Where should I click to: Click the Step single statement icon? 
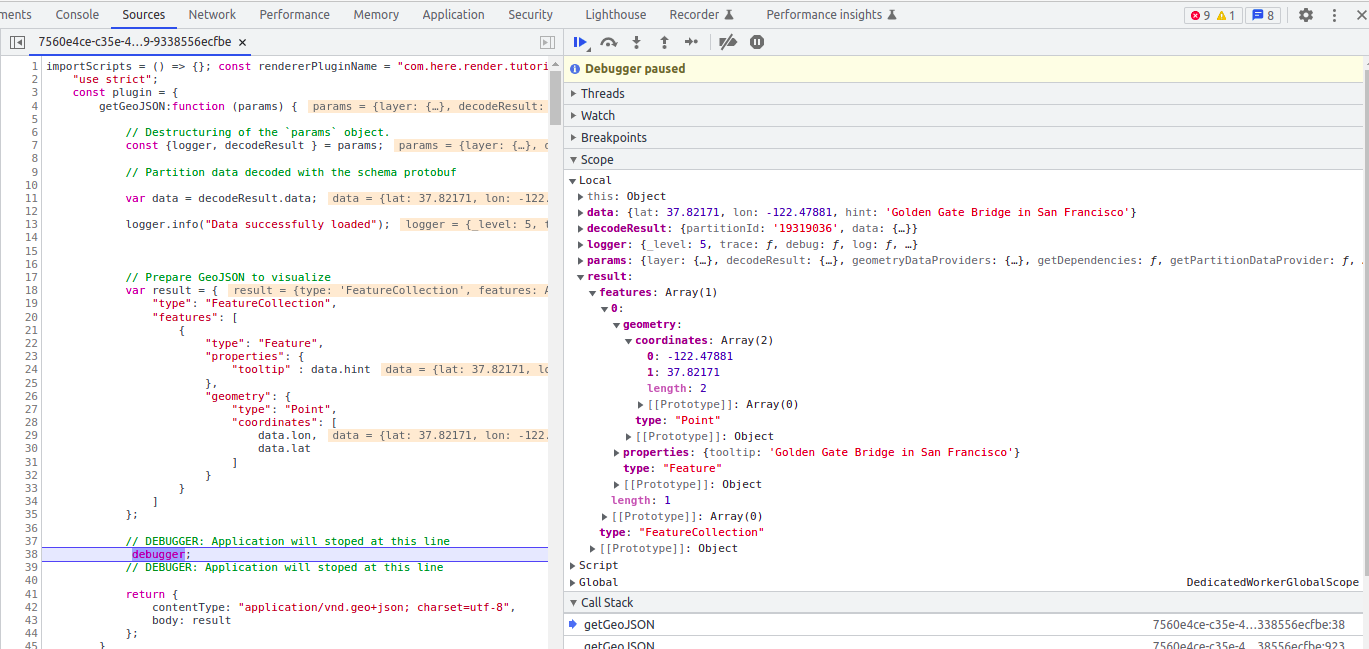click(690, 43)
